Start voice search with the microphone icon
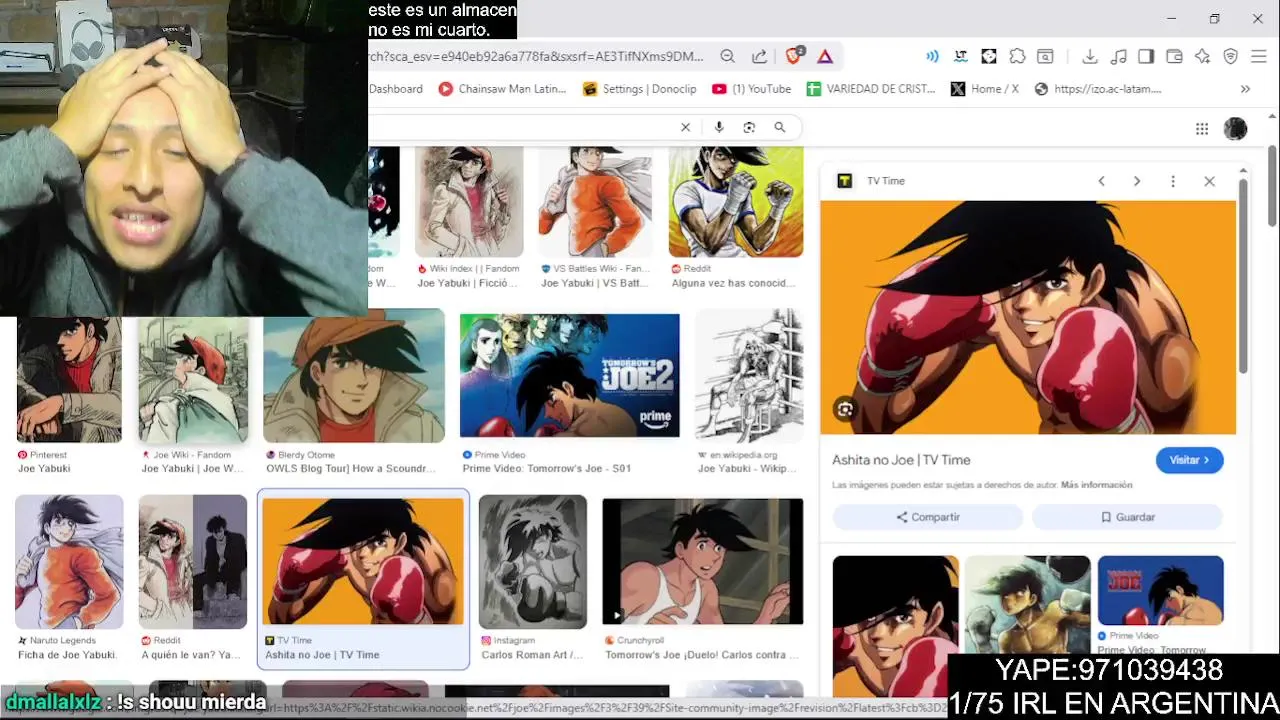The width and height of the screenshot is (1280, 720). [x=718, y=127]
